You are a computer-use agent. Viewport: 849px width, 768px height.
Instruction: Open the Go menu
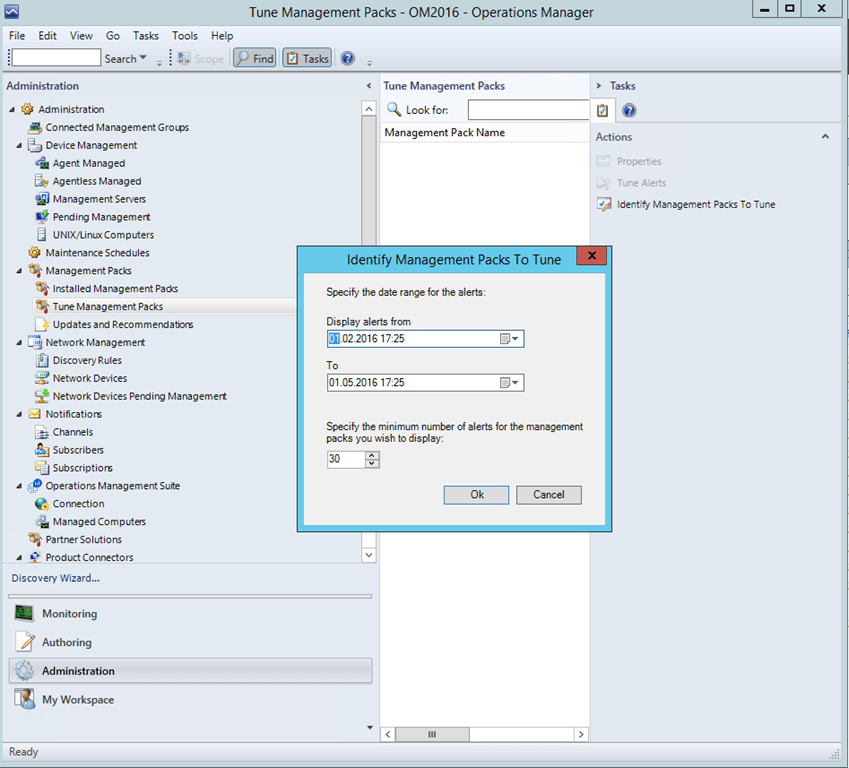(113, 36)
